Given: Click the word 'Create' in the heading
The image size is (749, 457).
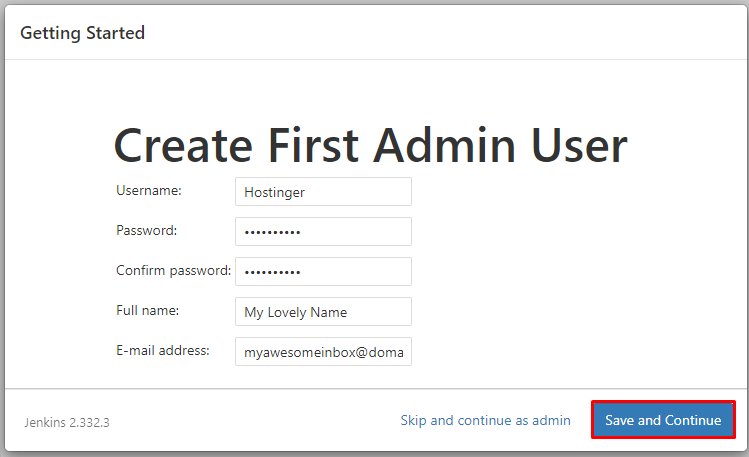Looking at the screenshot, I should tap(183, 146).
